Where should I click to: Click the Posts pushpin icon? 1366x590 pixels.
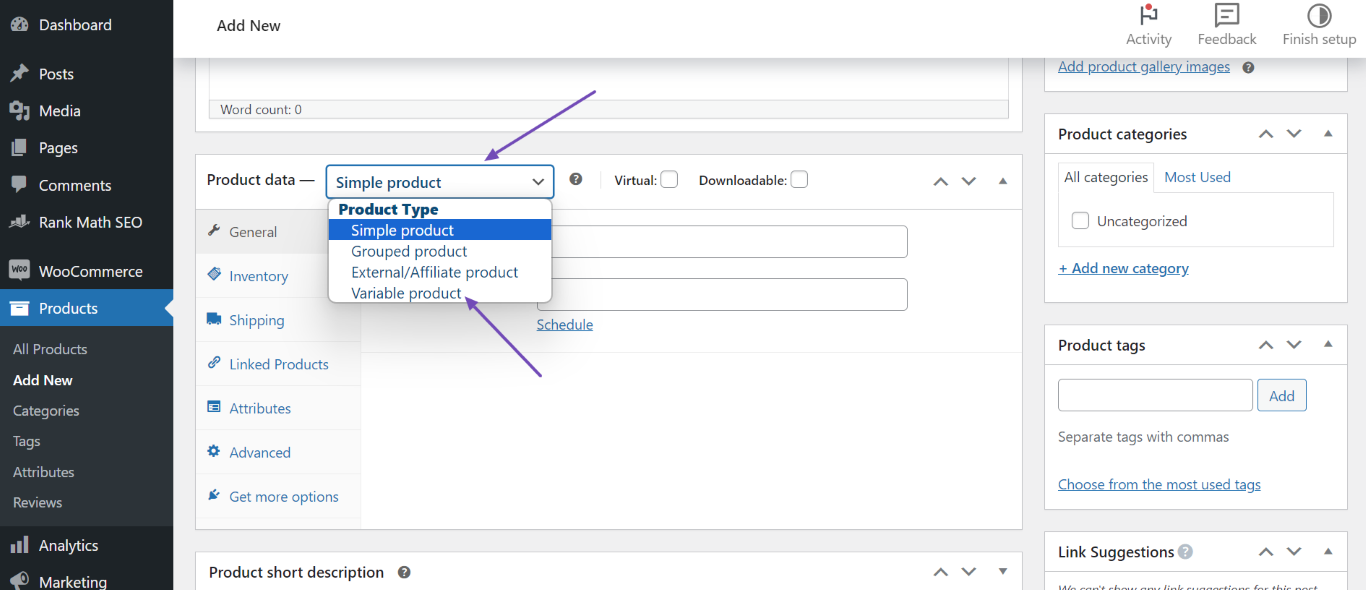click(x=19, y=74)
